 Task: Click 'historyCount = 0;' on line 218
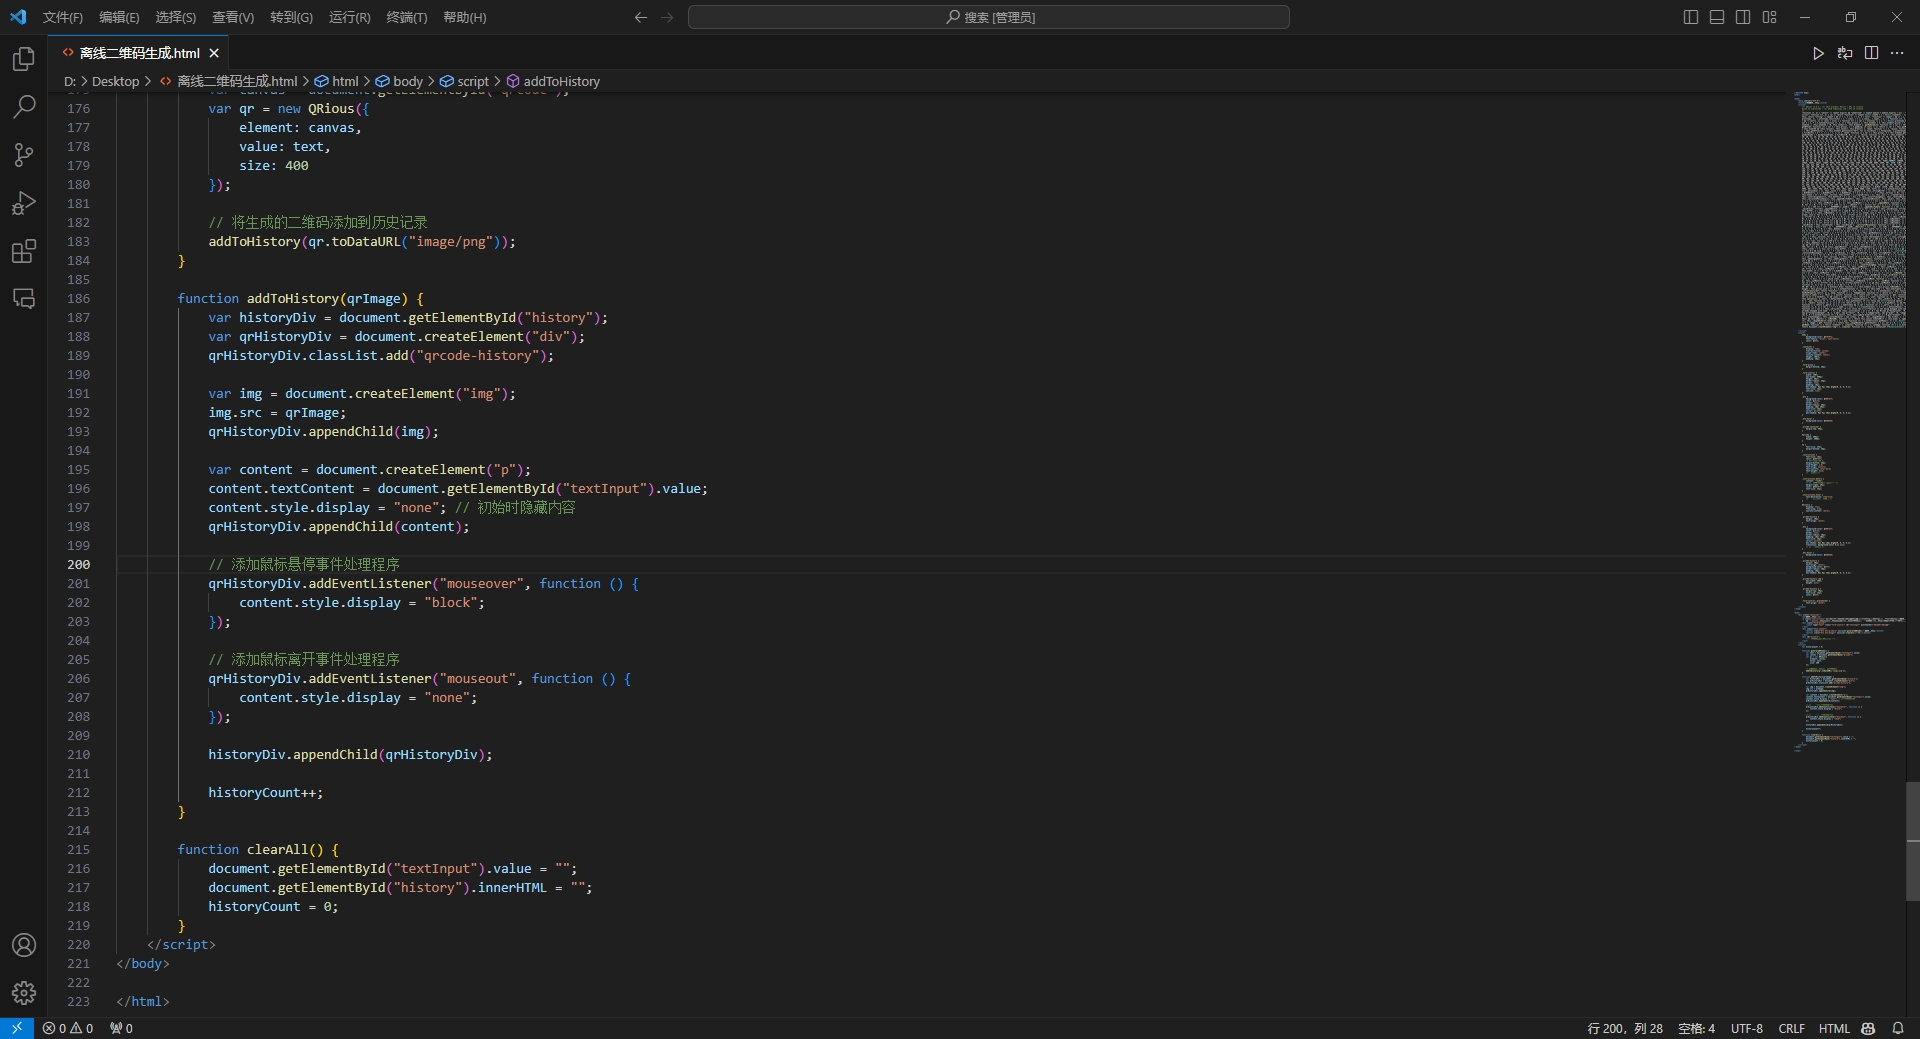pyautogui.click(x=273, y=906)
